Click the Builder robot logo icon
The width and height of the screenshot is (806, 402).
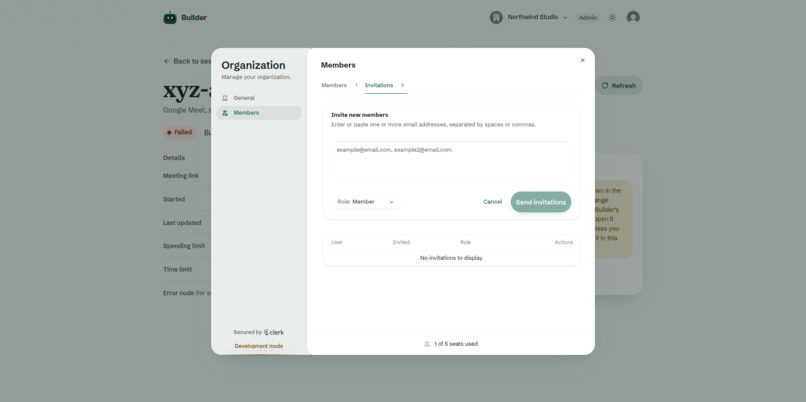170,17
